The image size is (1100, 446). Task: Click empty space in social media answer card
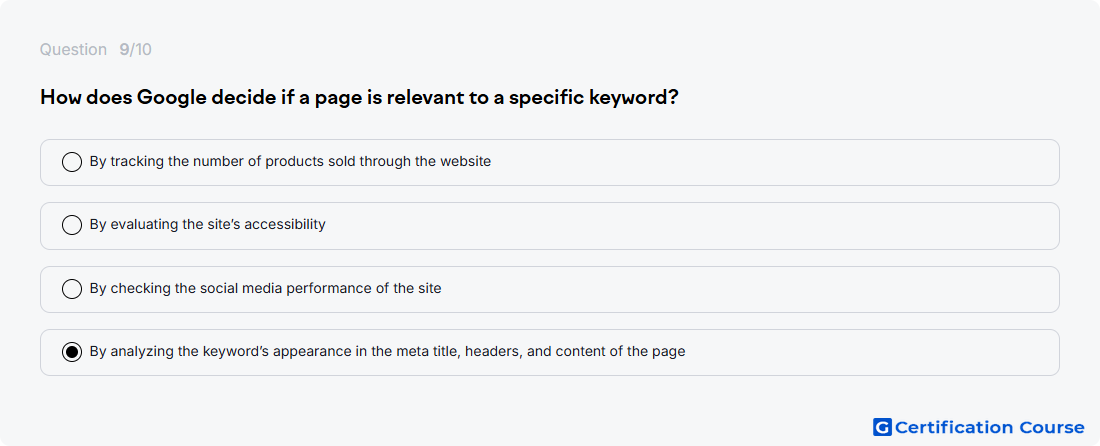(751, 289)
